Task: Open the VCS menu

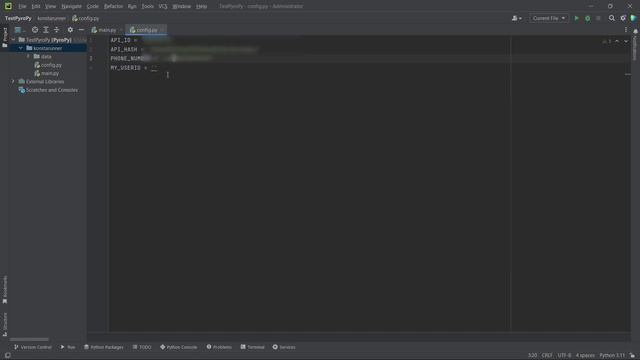Action: click(163, 7)
